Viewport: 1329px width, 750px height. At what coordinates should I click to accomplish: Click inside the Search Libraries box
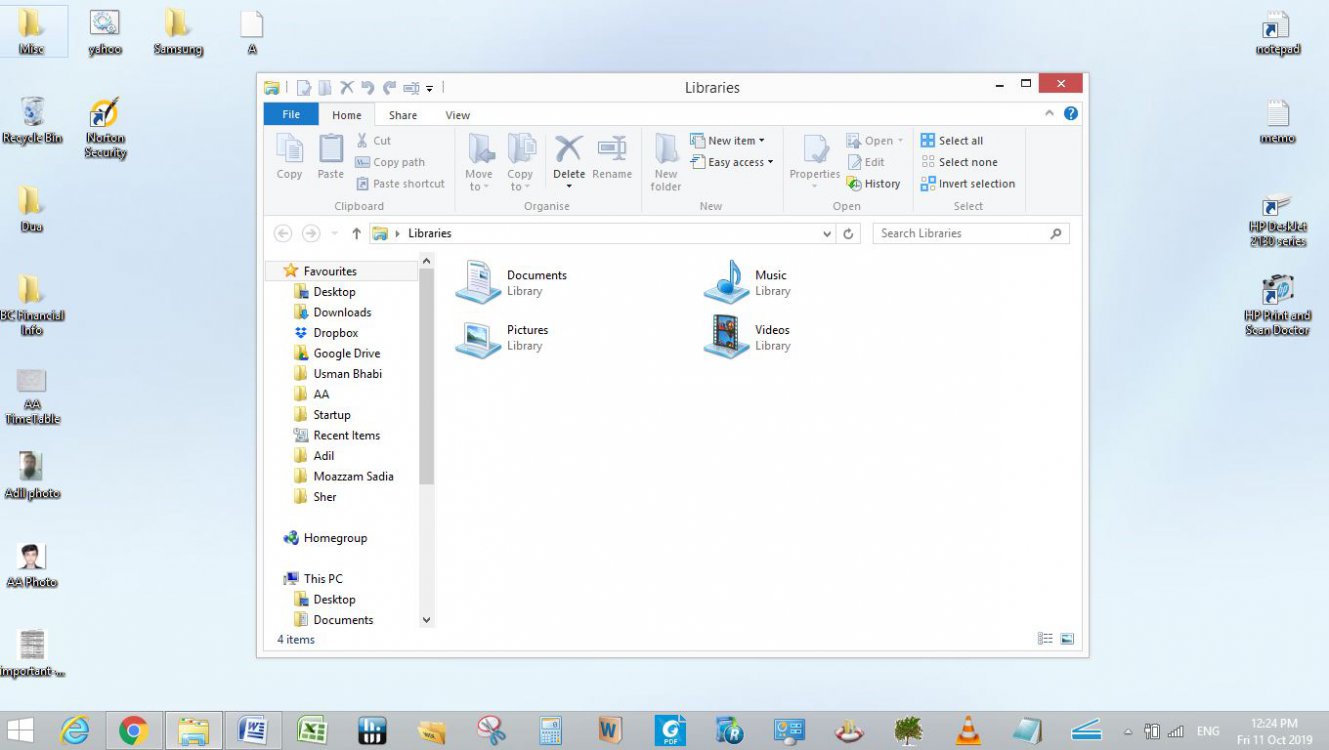[960, 233]
